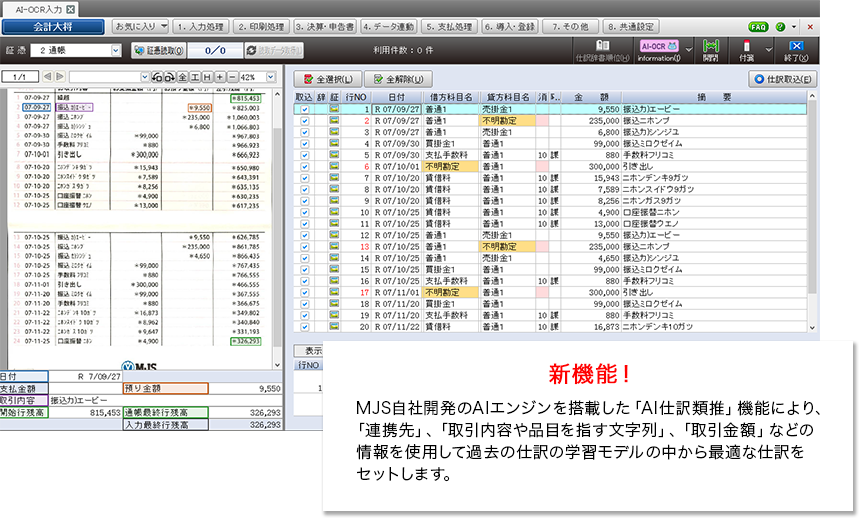Select the 不明勘定 cell in row 2

pyautogui.click(x=507, y=120)
